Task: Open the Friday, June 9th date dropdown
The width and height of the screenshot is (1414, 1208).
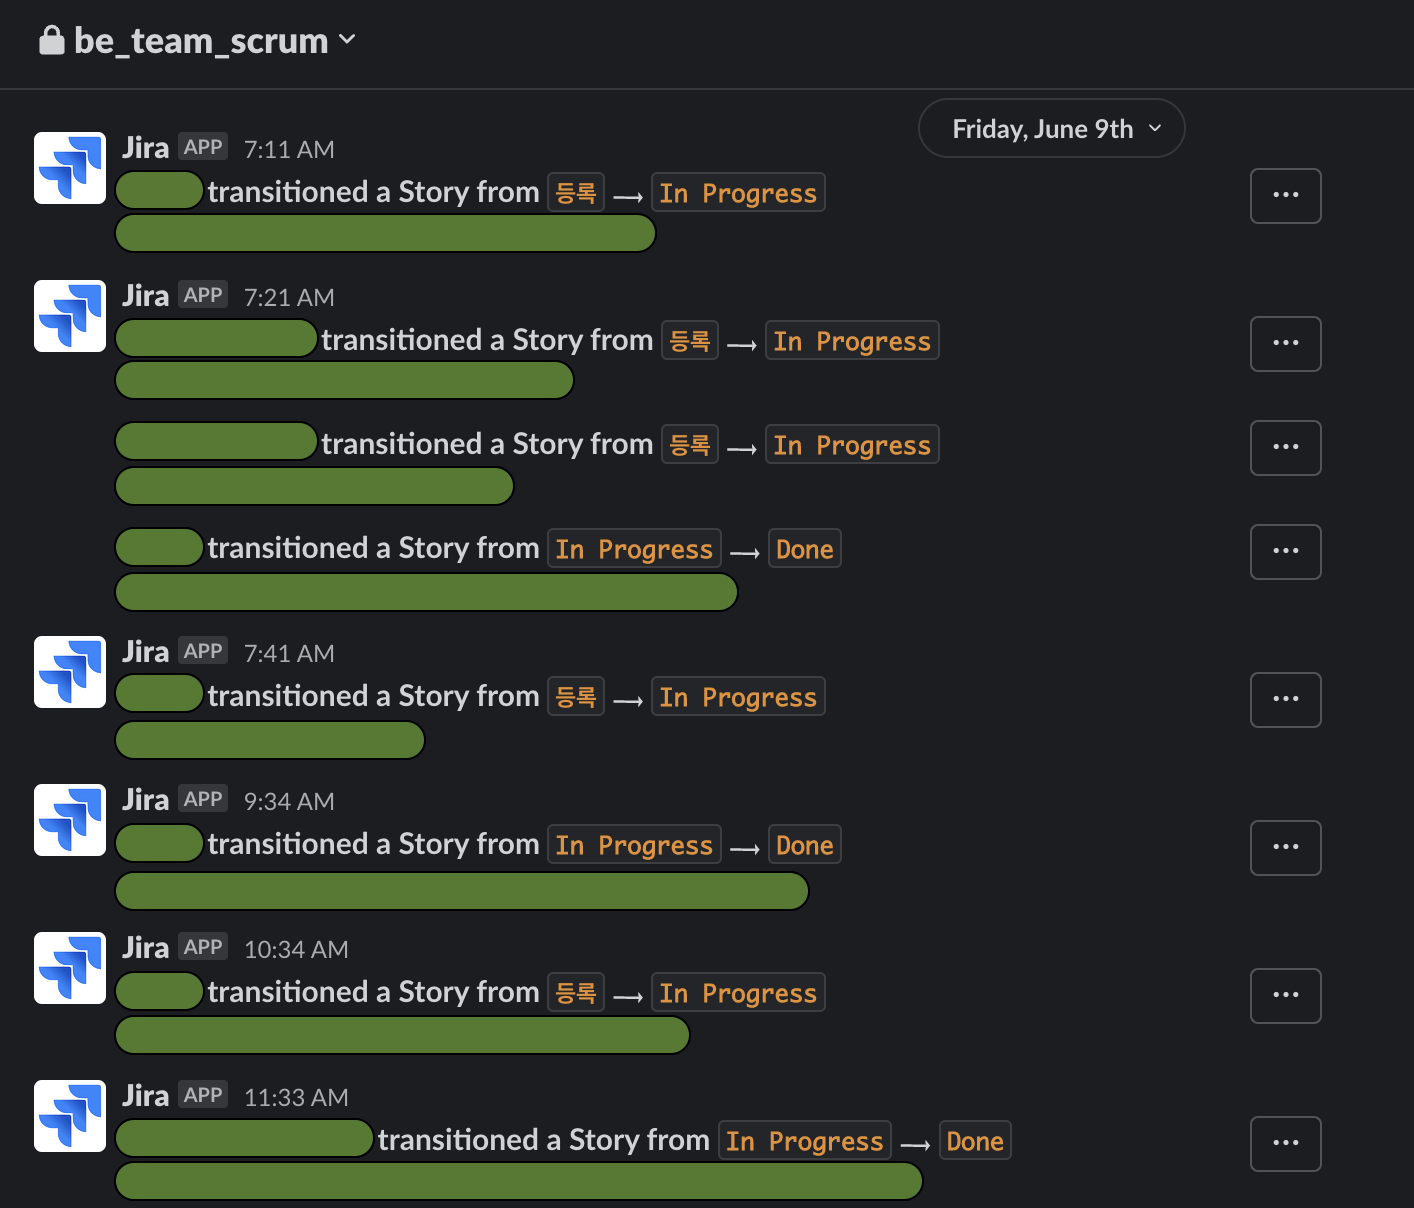Action: click(x=1051, y=129)
